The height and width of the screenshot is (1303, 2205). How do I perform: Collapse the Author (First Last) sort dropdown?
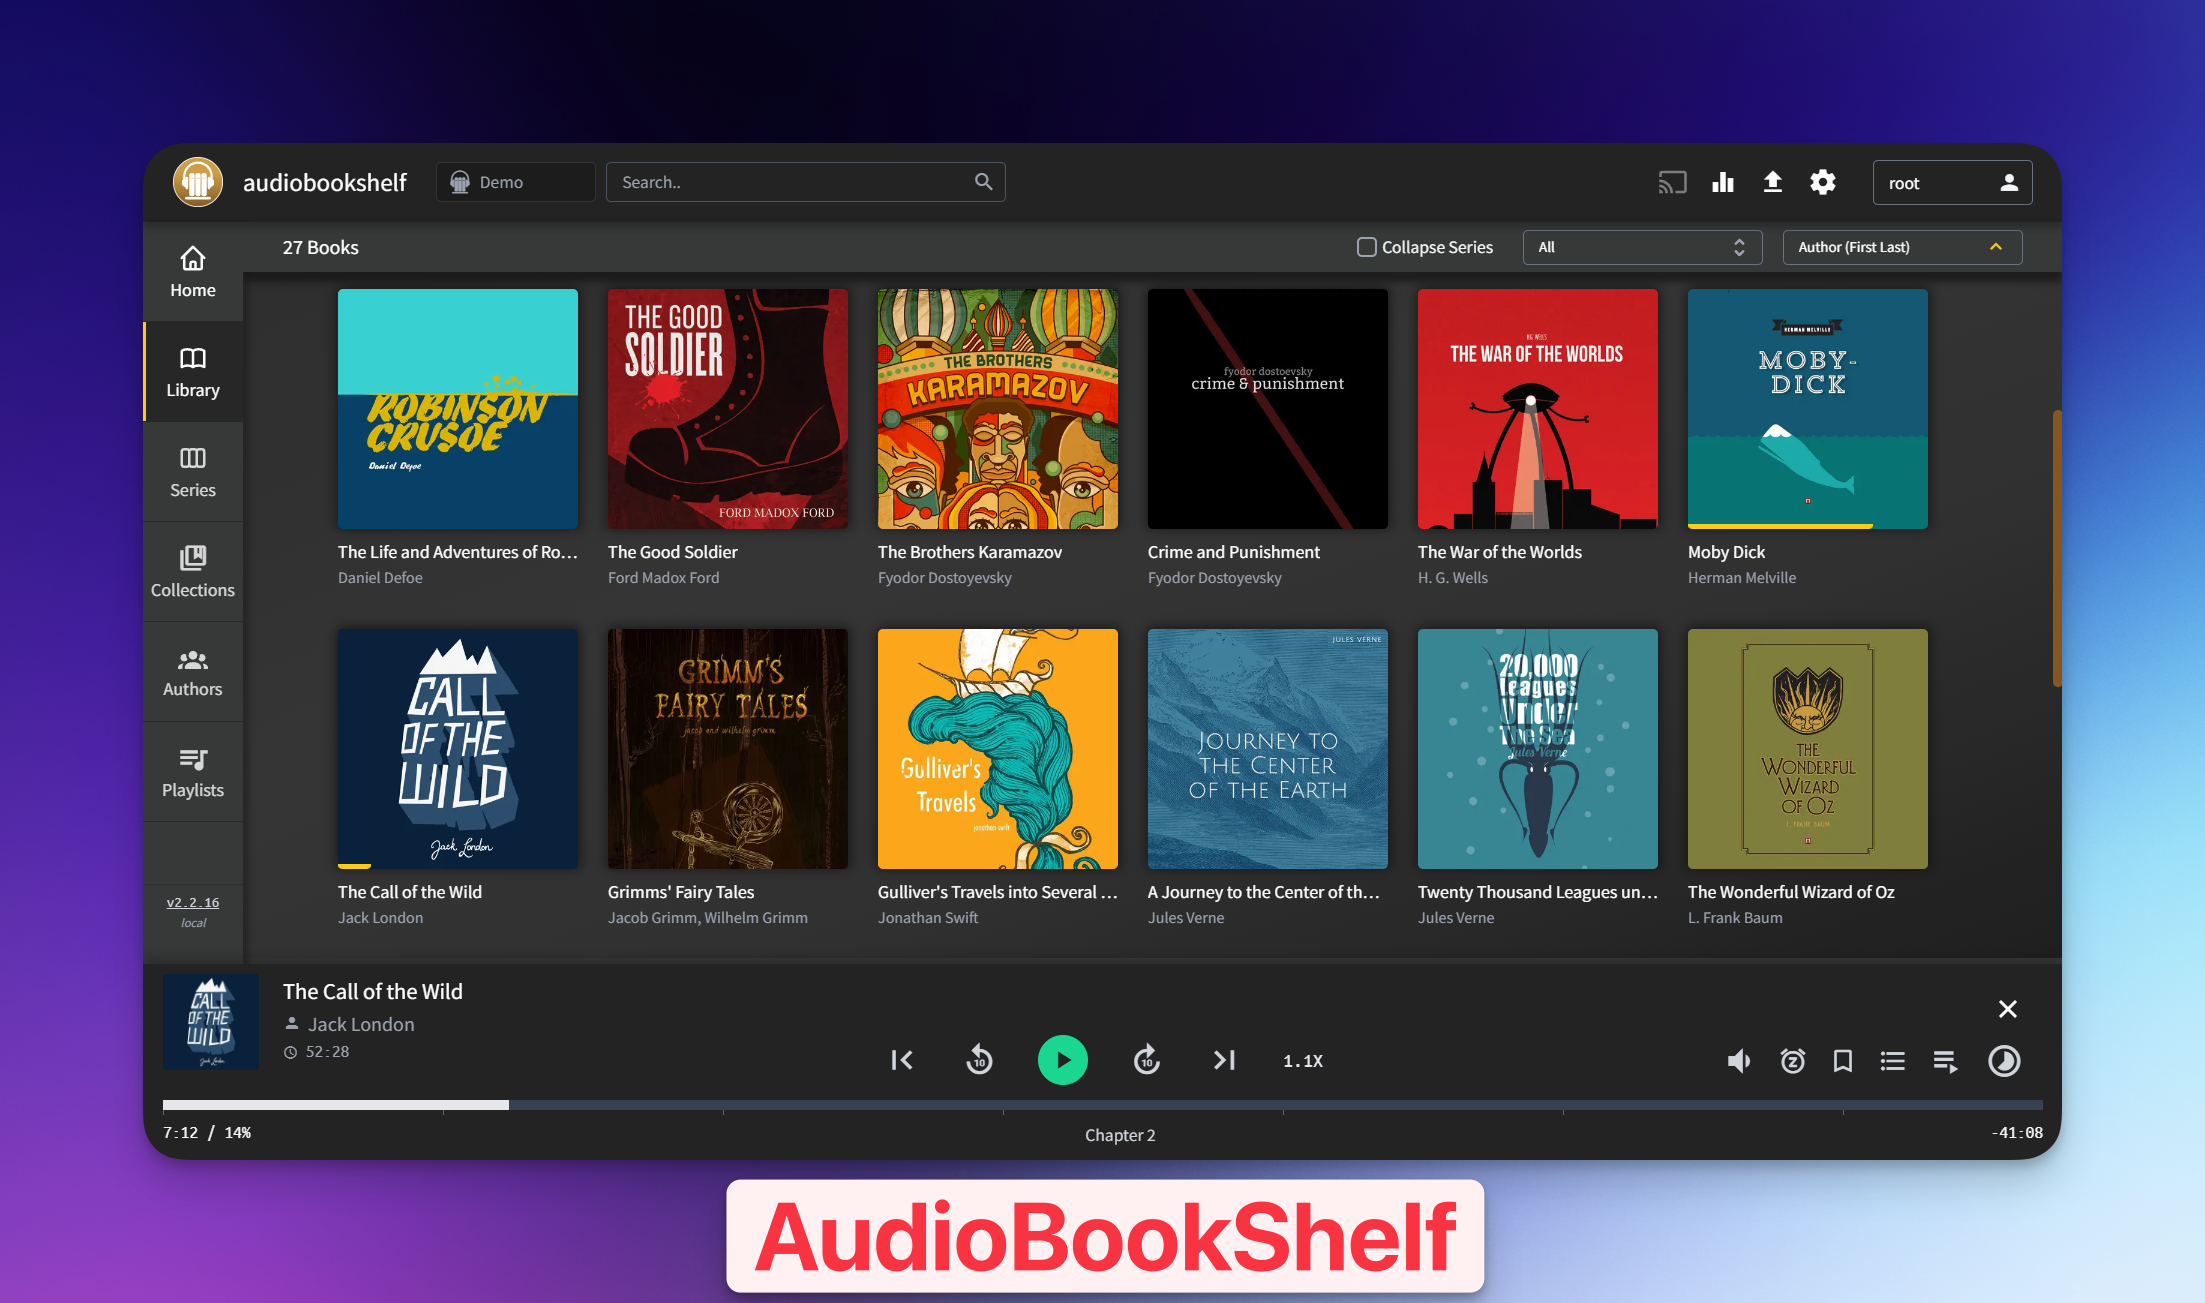pyautogui.click(x=1901, y=247)
